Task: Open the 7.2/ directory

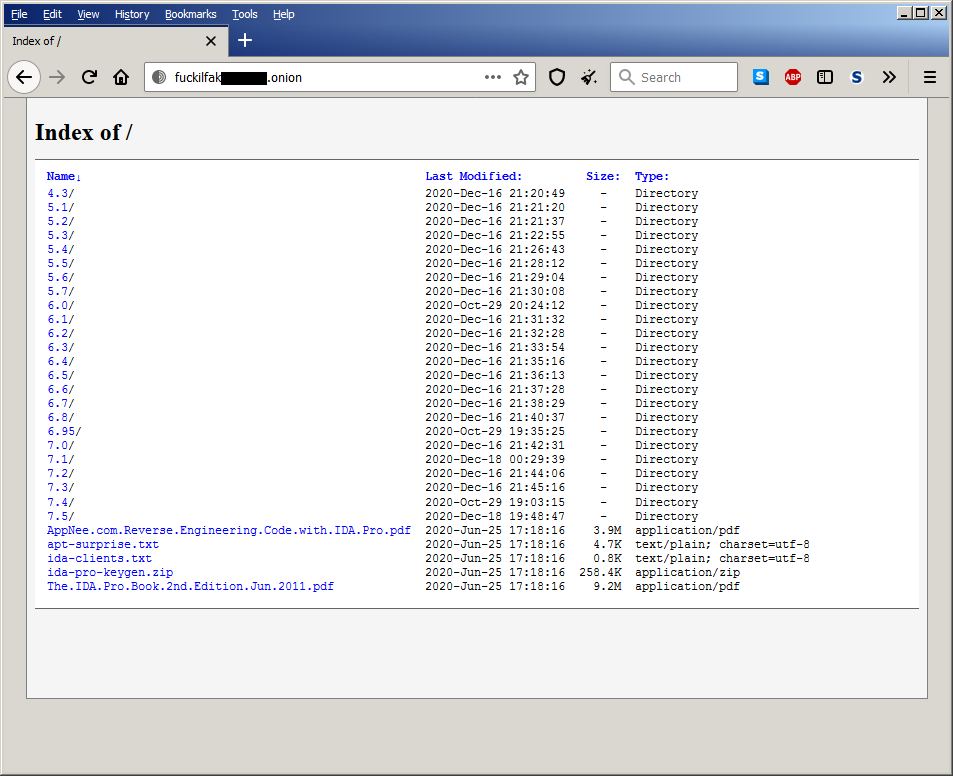Action: (x=61, y=473)
